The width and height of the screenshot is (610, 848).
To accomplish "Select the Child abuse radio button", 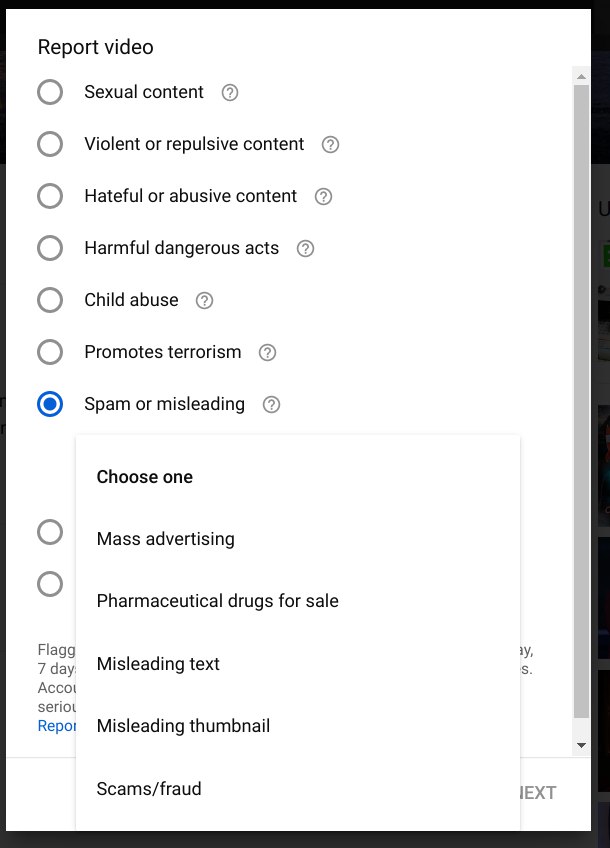I will pyautogui.click(x=50, y=300).
